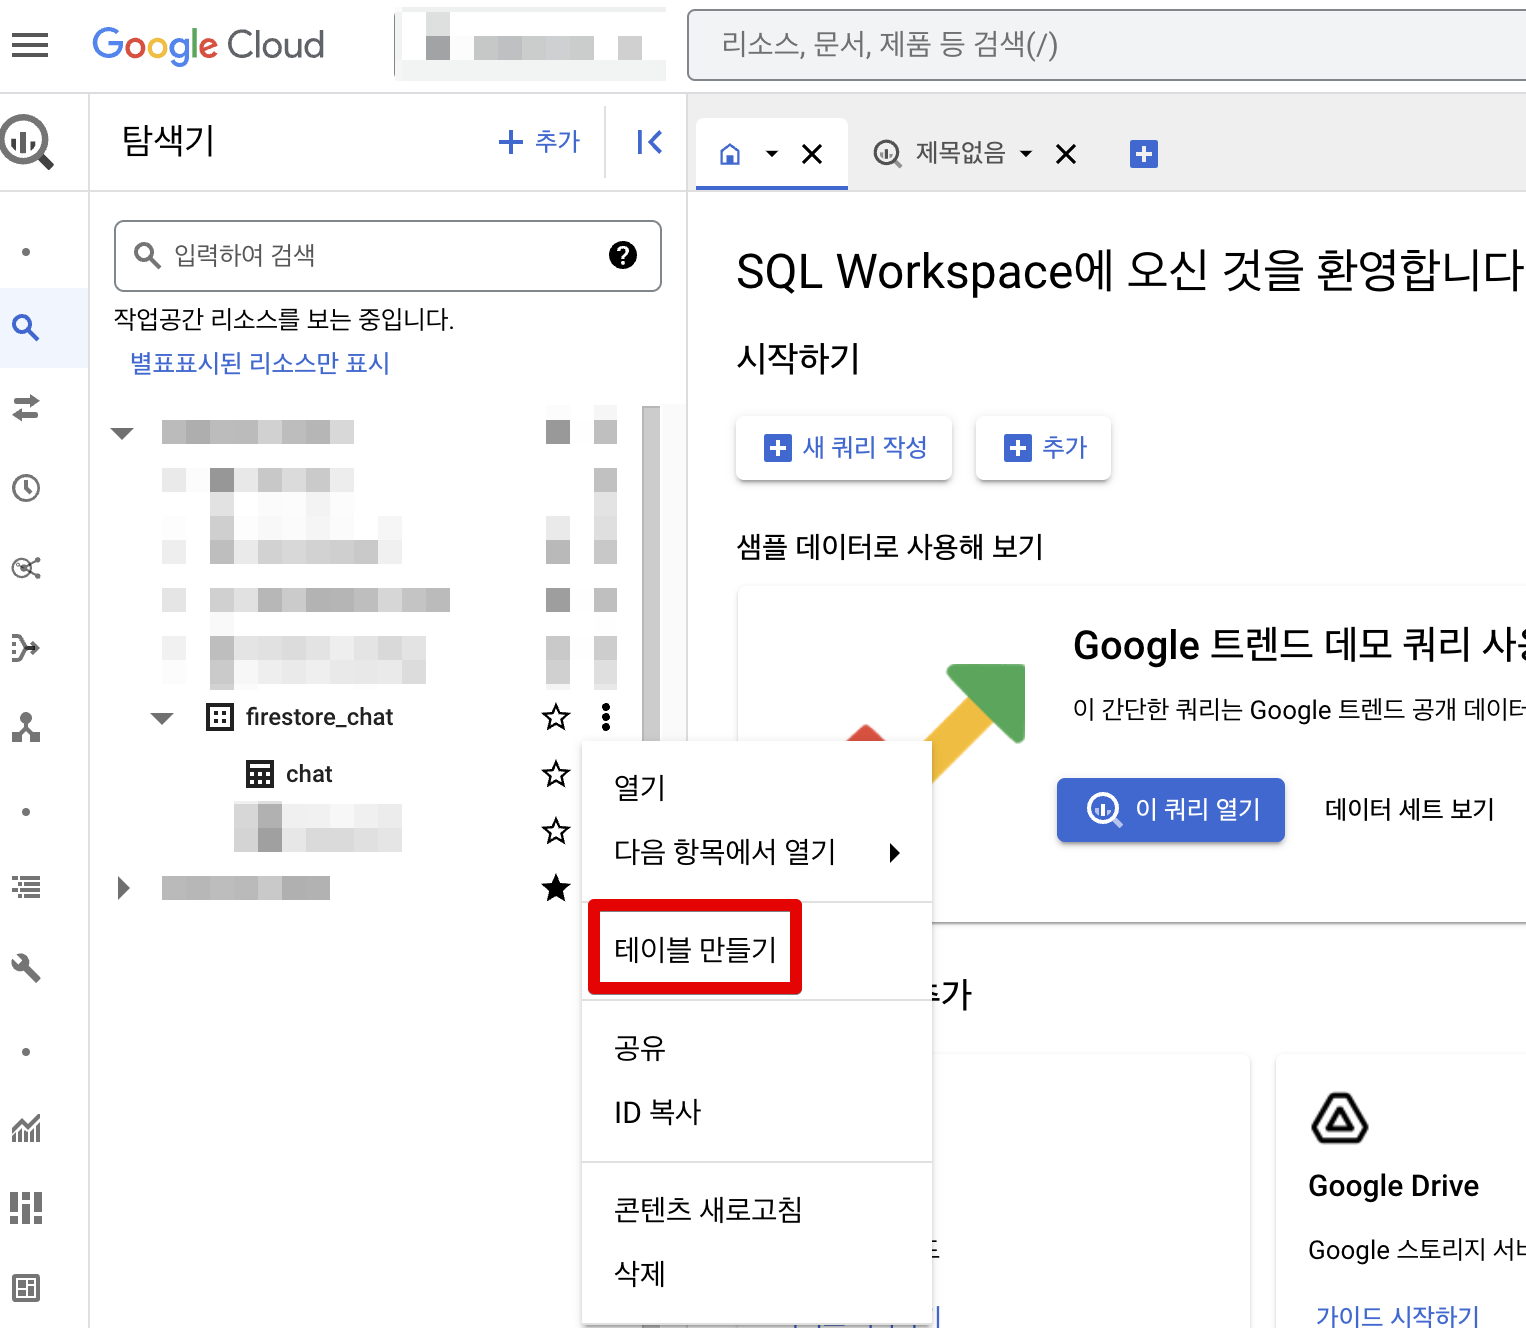Image resolution: width=1526 pixels, height=1328 pixels.
Task: Add new query tab plus icon
Action: pyautogui.click(x=1144, y=154)
